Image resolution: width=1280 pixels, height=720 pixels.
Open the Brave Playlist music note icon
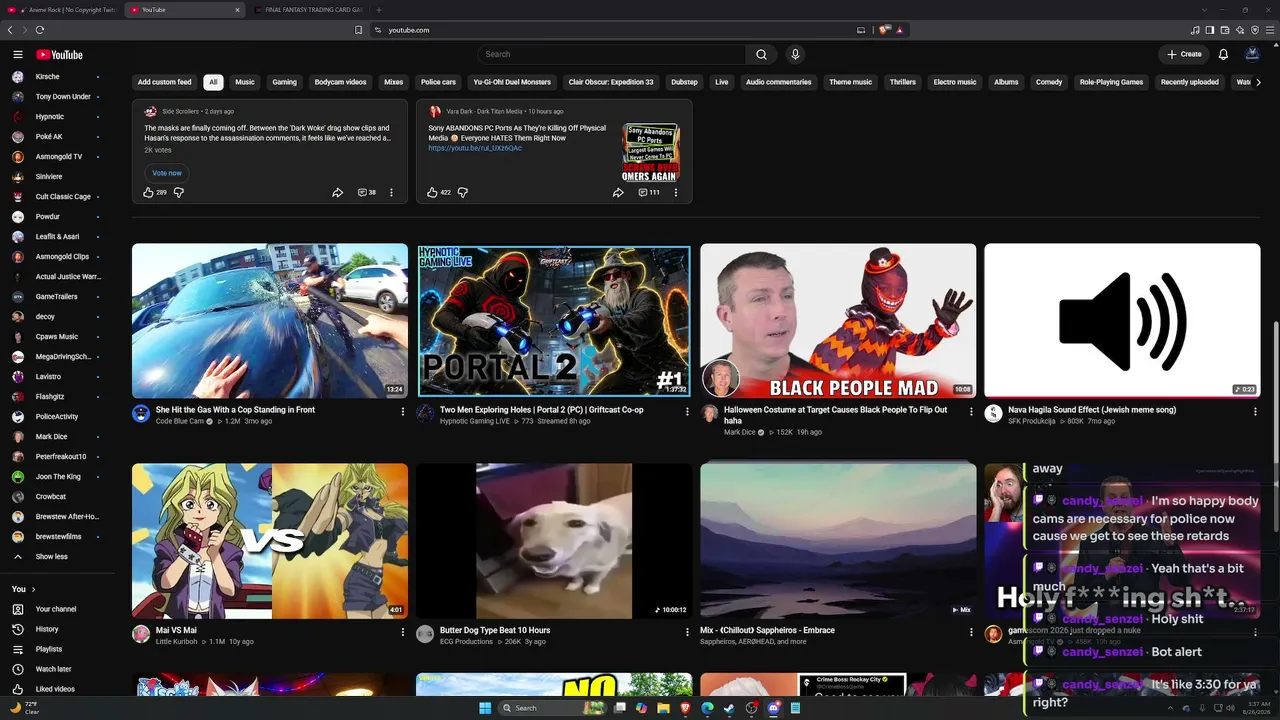click(1195, 30)
